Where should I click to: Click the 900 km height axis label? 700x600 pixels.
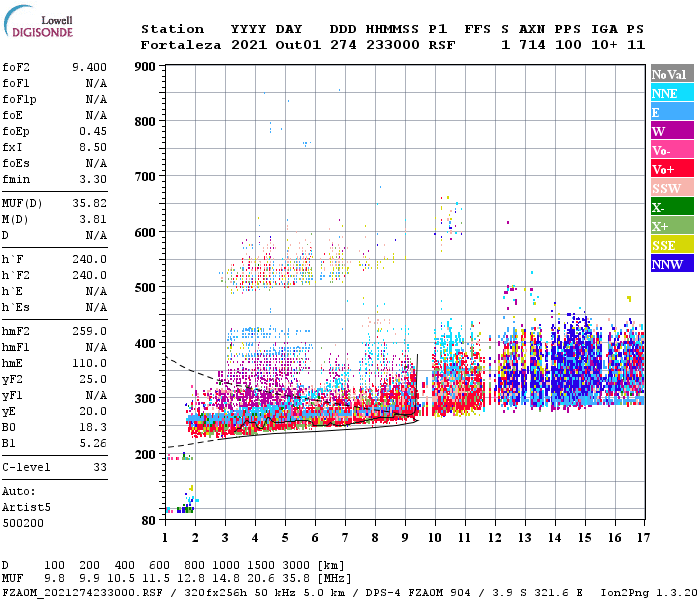coord(145,67)
